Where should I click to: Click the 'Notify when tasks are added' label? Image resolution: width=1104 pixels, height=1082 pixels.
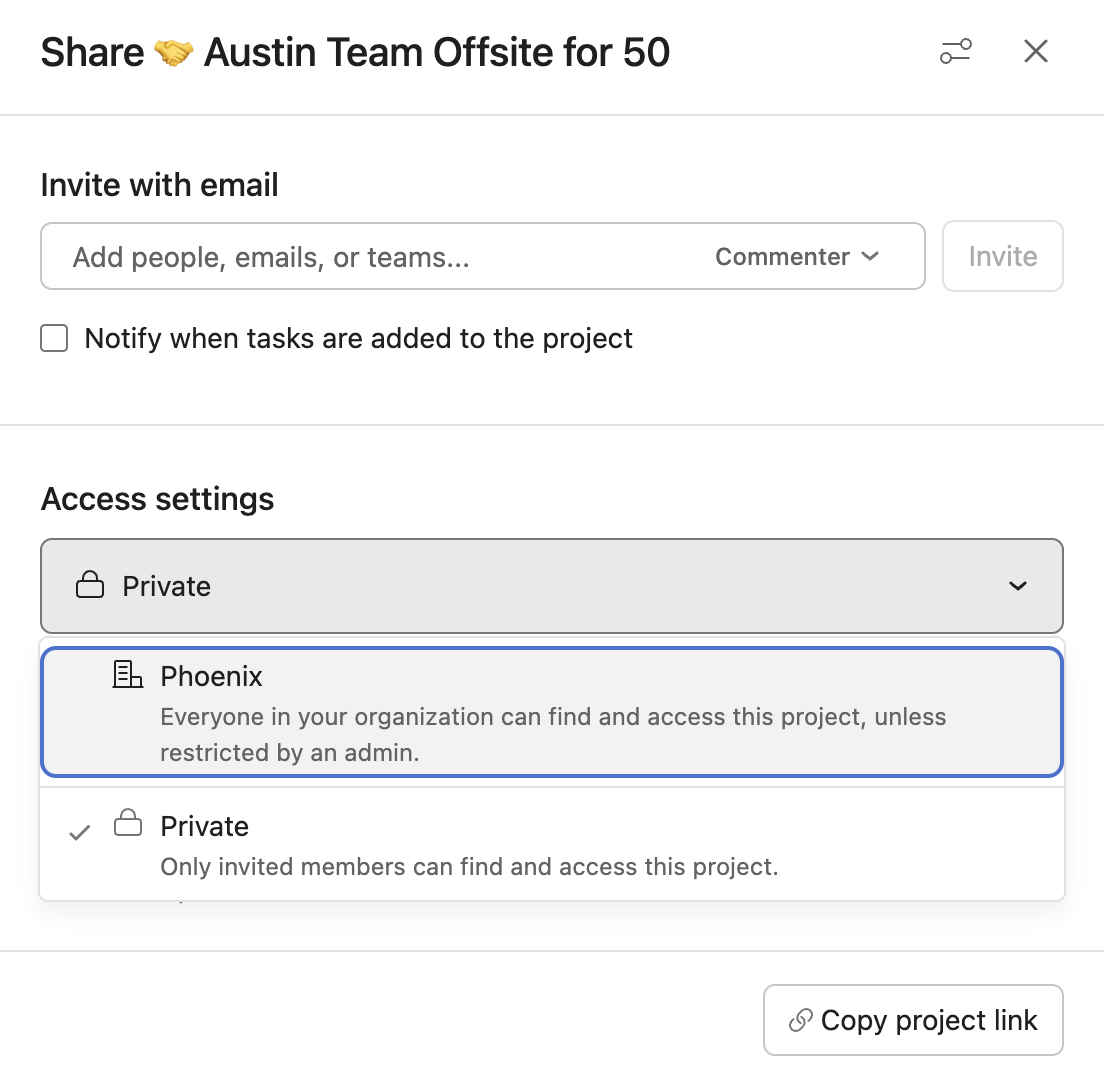tap(358, 339)
